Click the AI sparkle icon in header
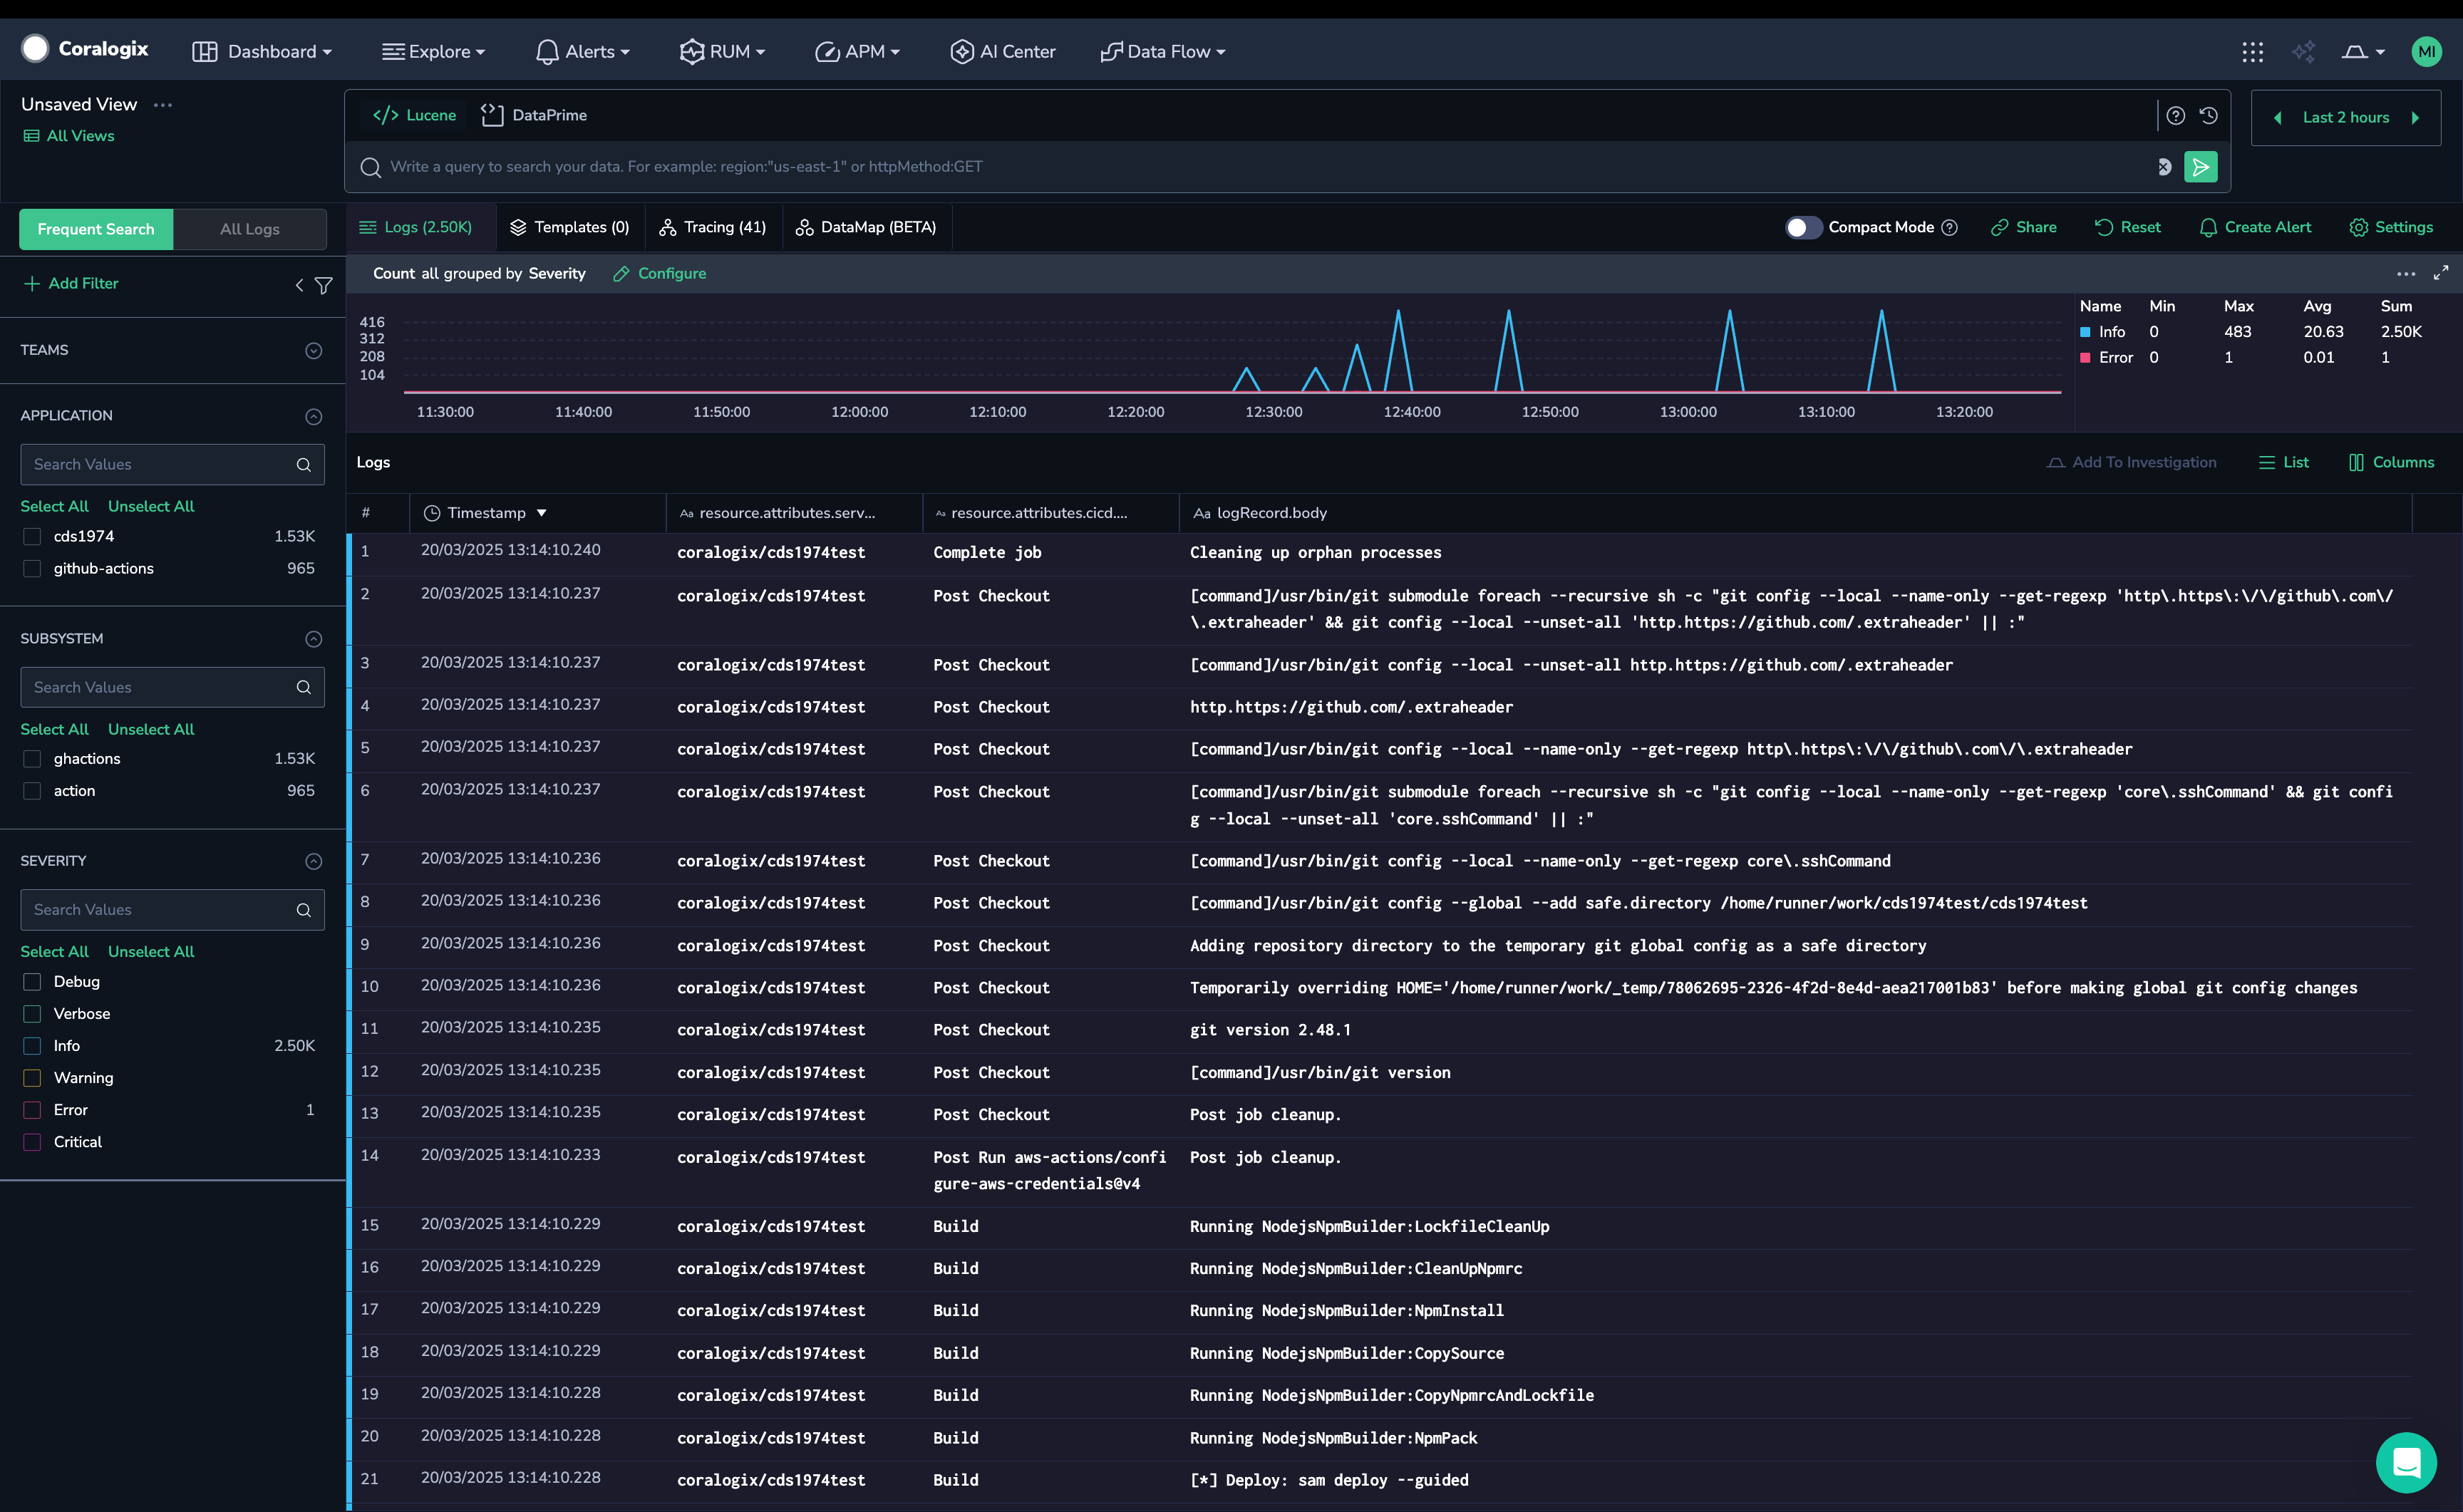The image size is (2463, 1512). 2304,52
